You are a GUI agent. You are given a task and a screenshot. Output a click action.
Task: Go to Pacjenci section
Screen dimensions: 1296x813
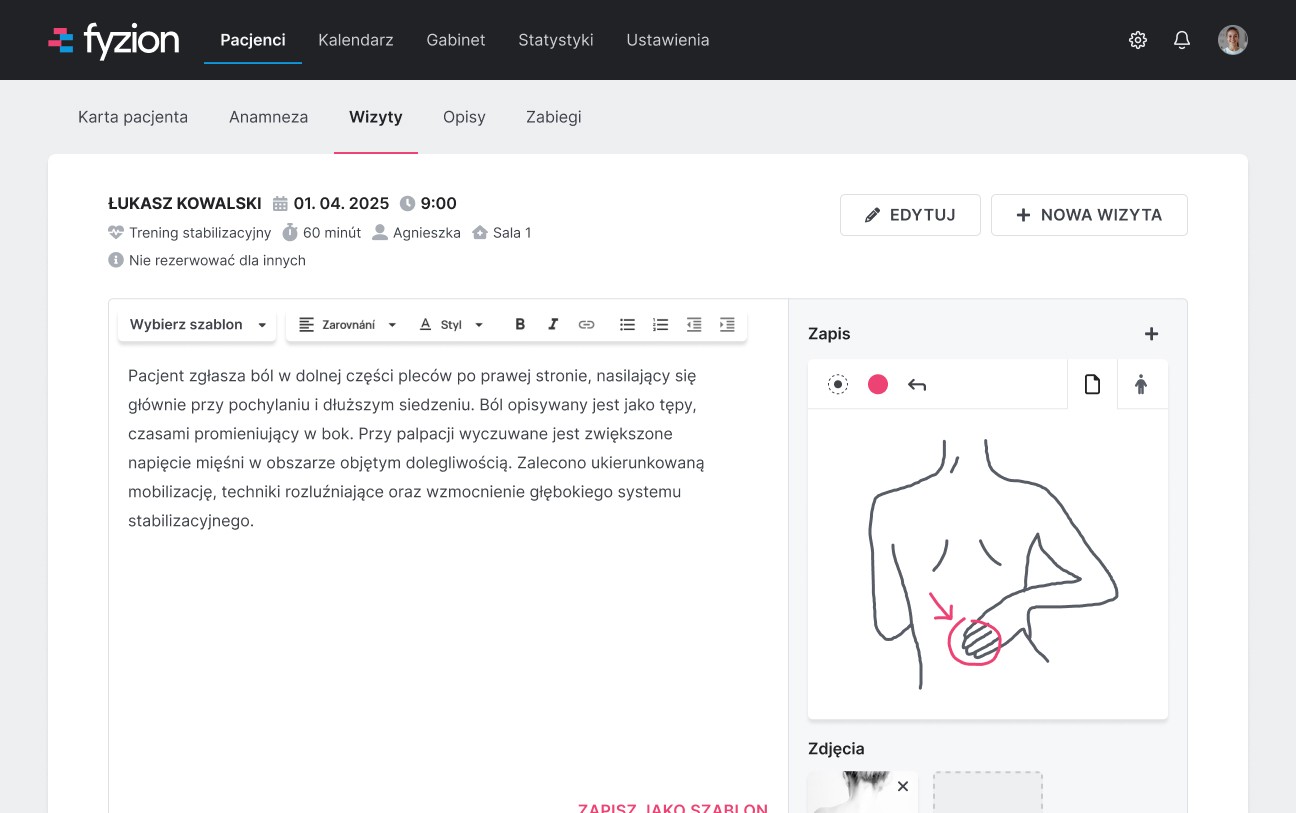253,40
